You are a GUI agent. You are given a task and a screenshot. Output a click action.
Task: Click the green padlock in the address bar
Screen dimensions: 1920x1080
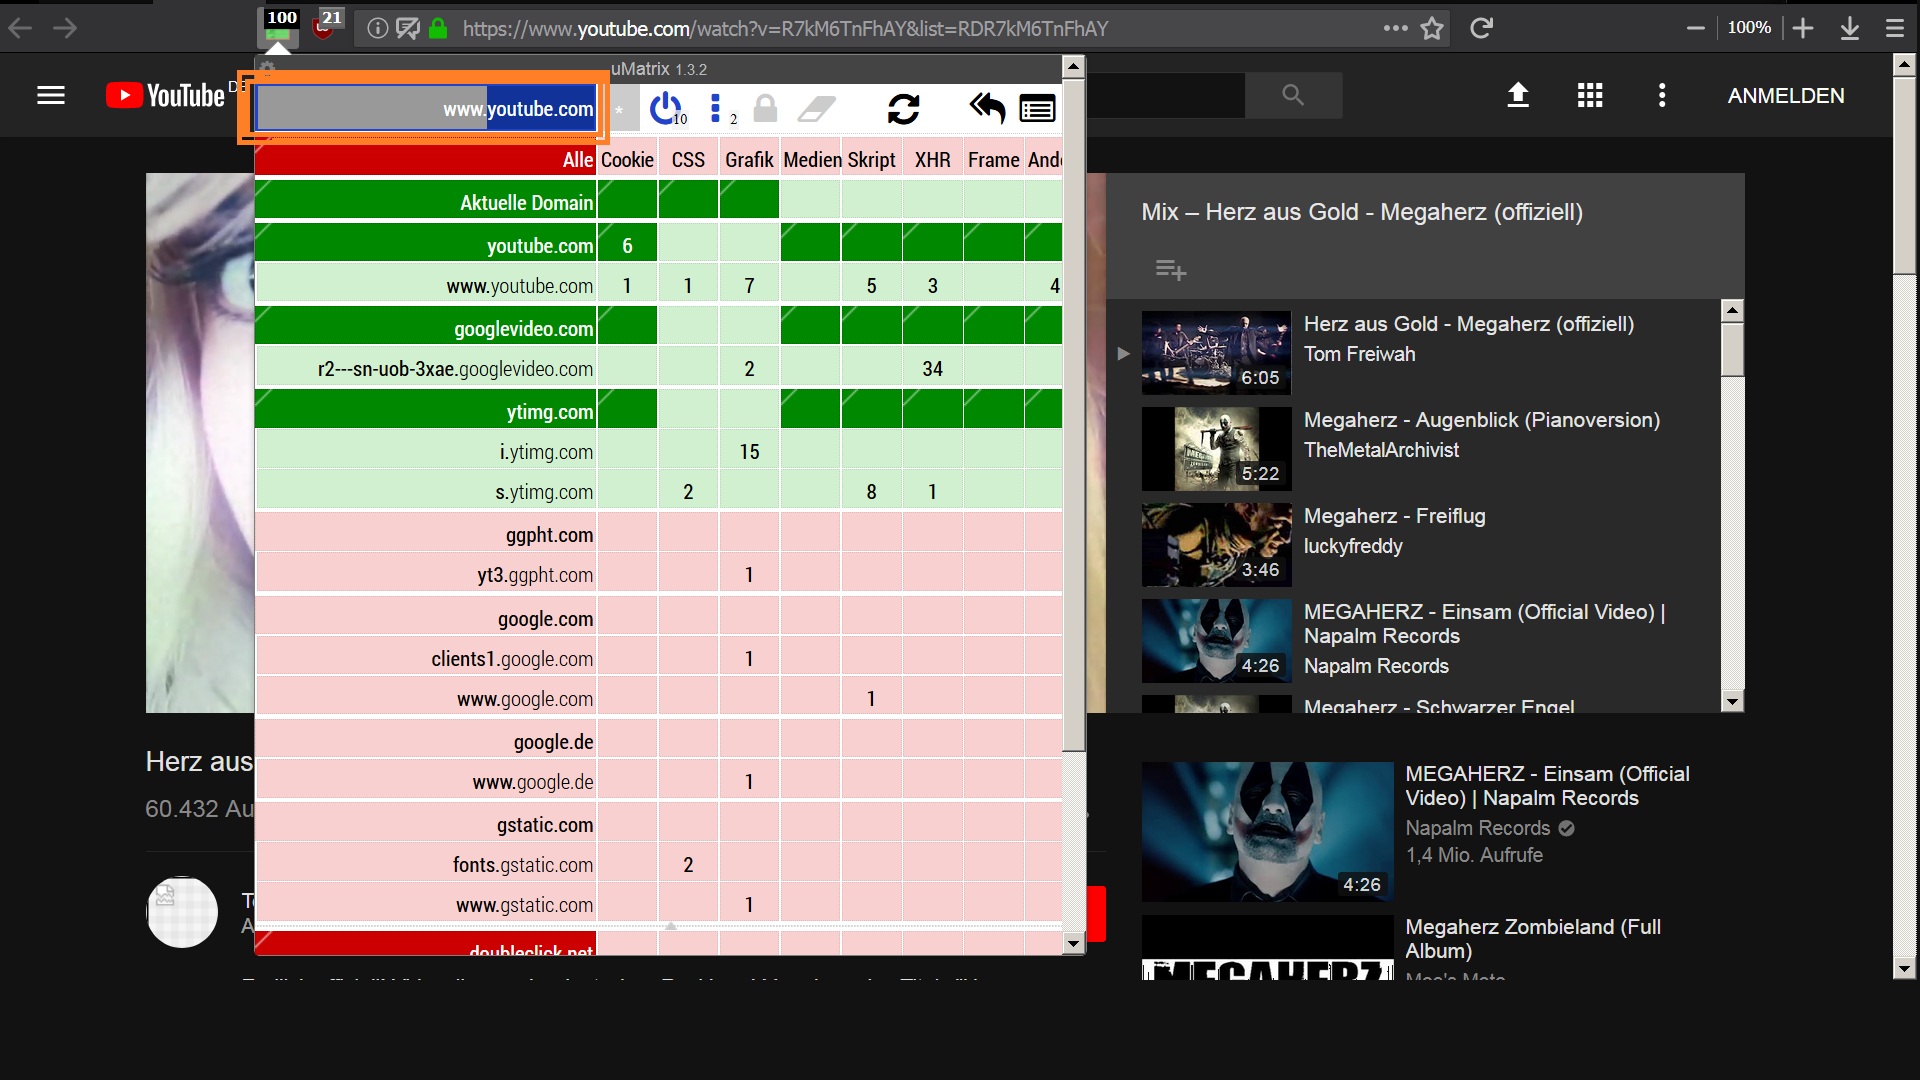click(x=438, y=28)
